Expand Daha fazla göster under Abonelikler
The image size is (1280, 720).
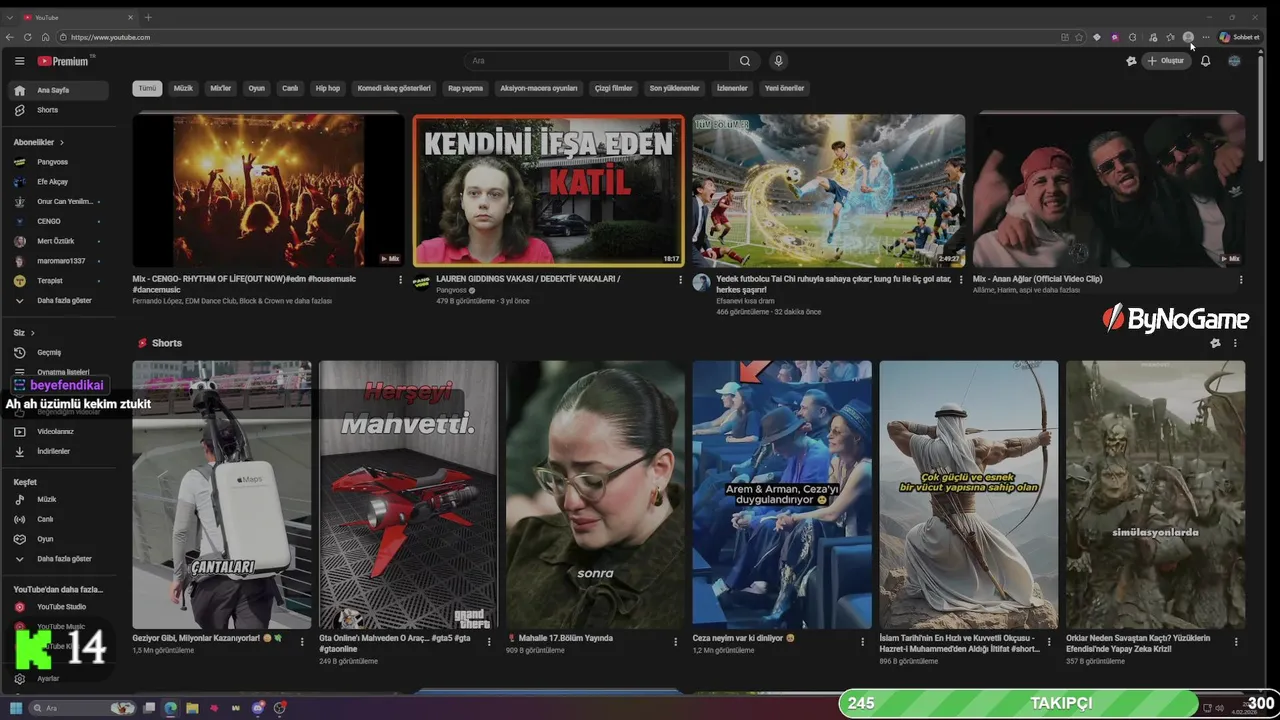pyautogui.click(x=60, y=300)
